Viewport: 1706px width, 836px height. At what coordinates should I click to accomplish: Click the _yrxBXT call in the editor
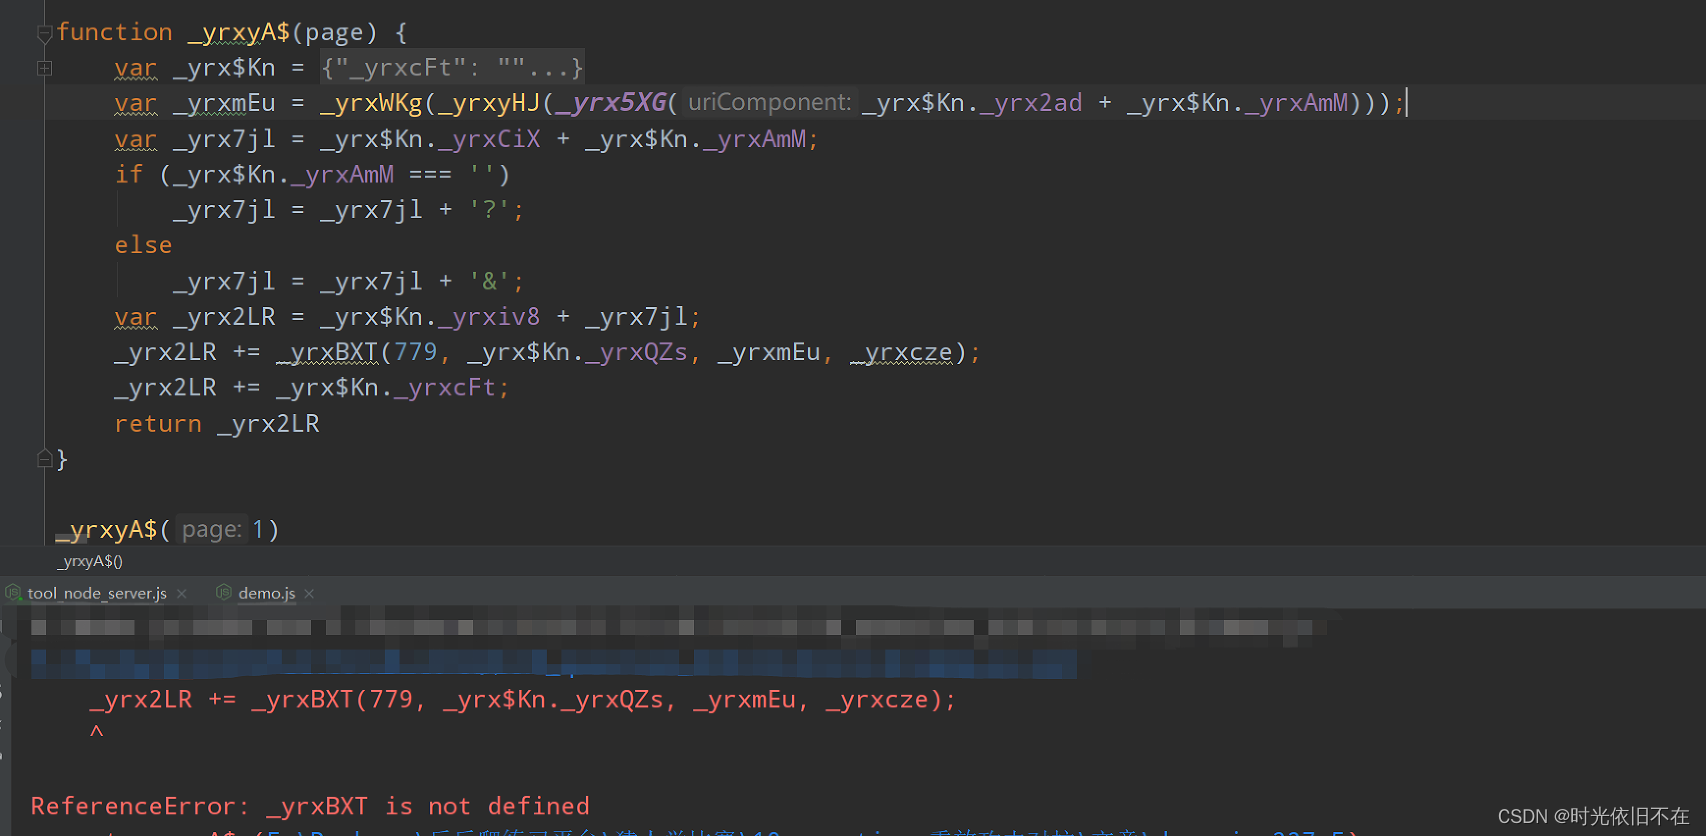click(x=327, y=352)
